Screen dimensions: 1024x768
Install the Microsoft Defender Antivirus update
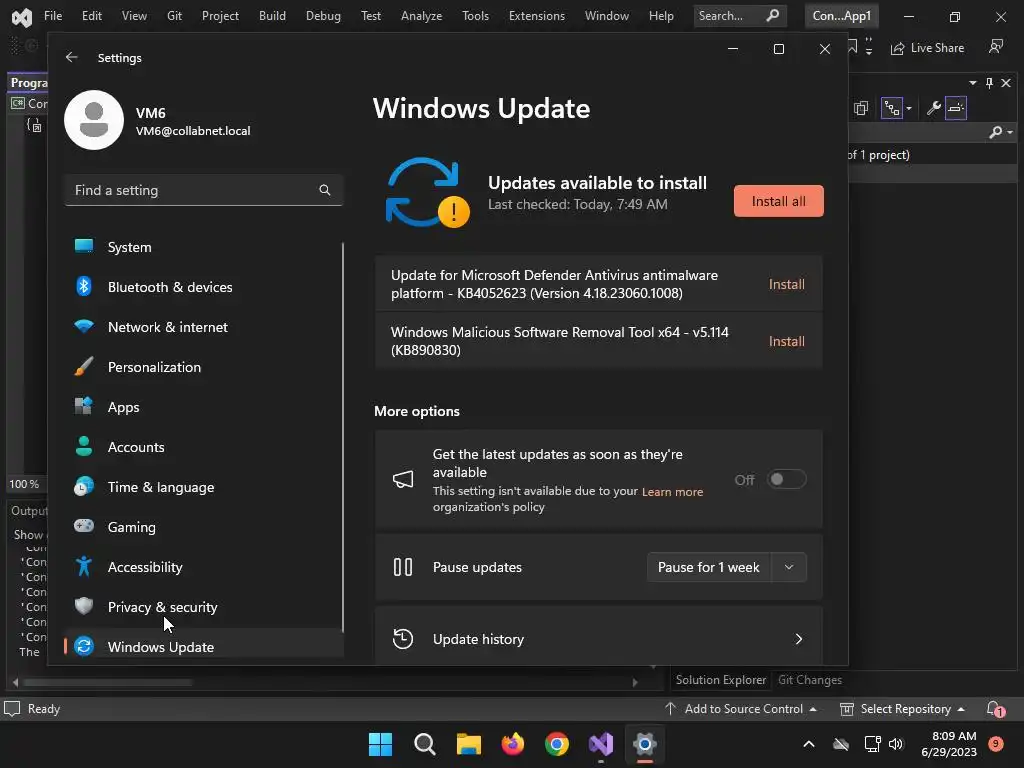[x=786, y=284]
